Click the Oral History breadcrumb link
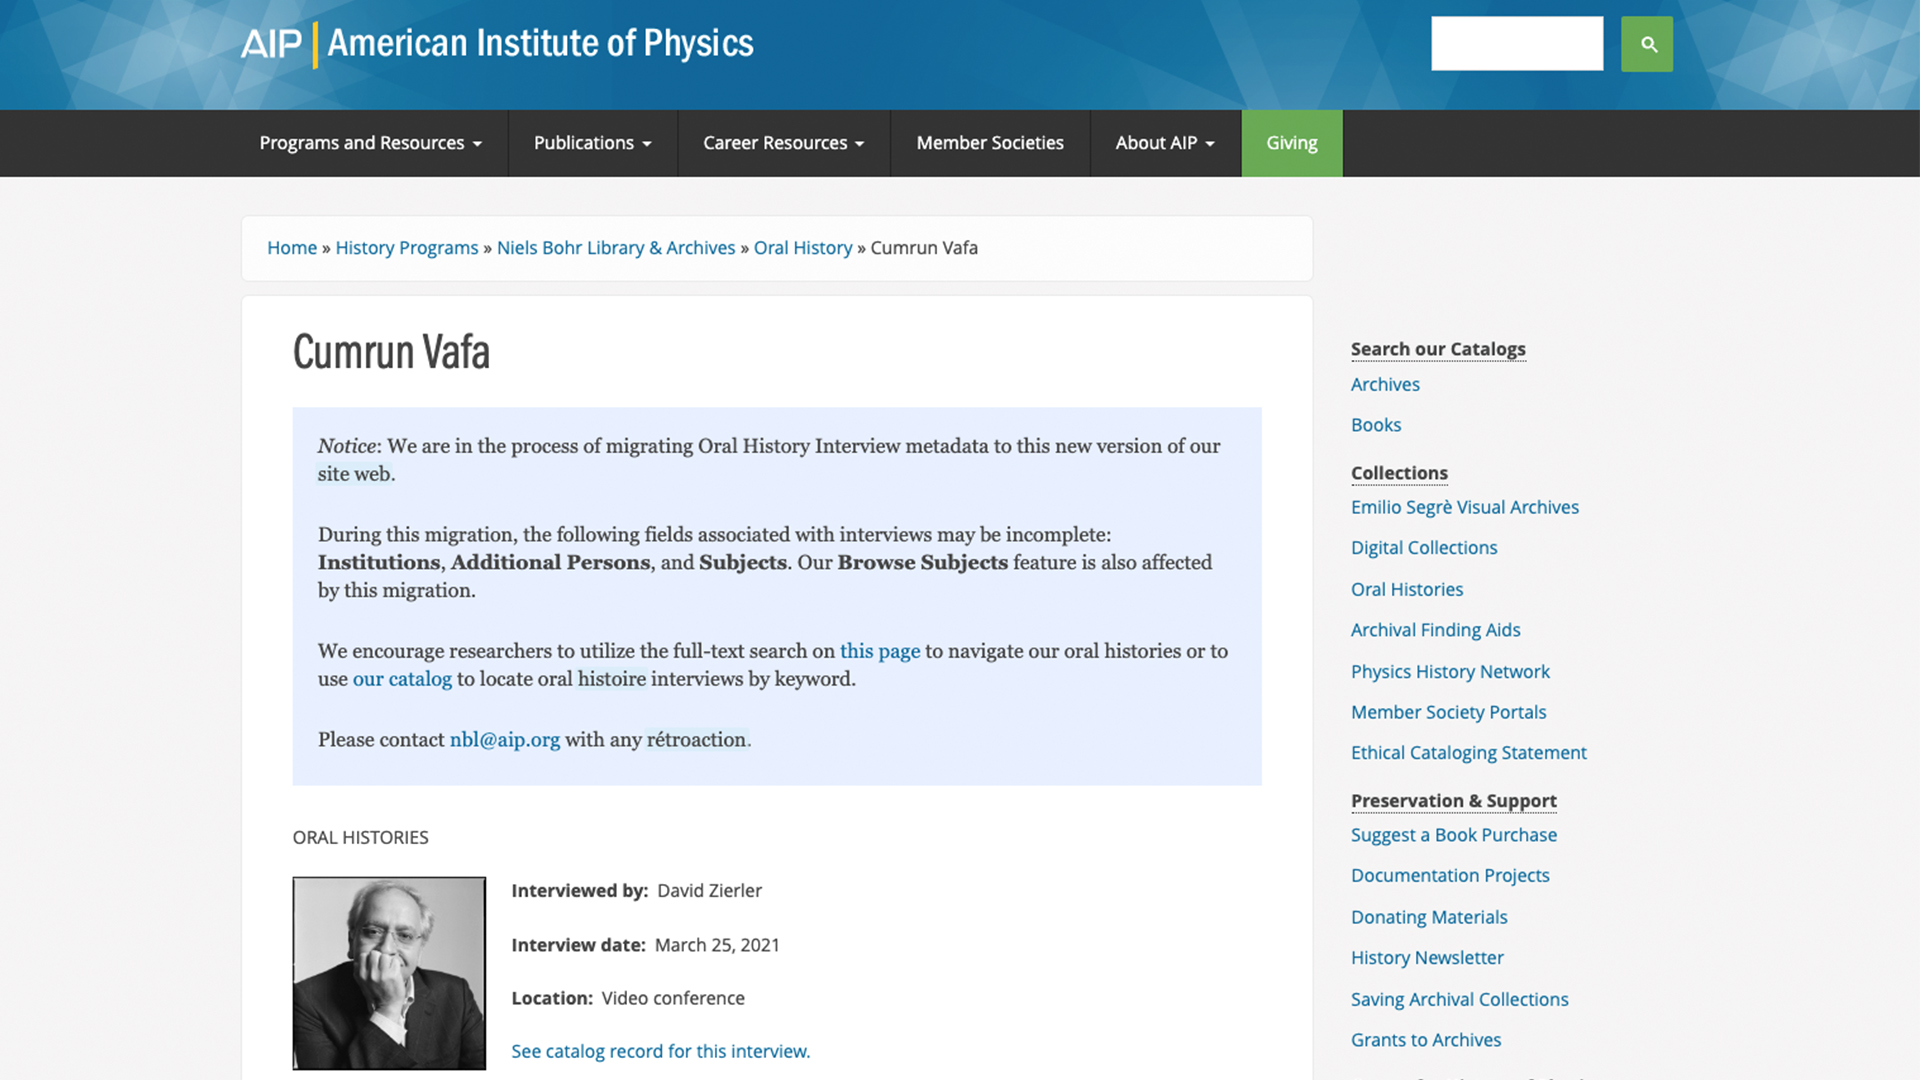The image size is (1920, 1080). tap(802, 248)
